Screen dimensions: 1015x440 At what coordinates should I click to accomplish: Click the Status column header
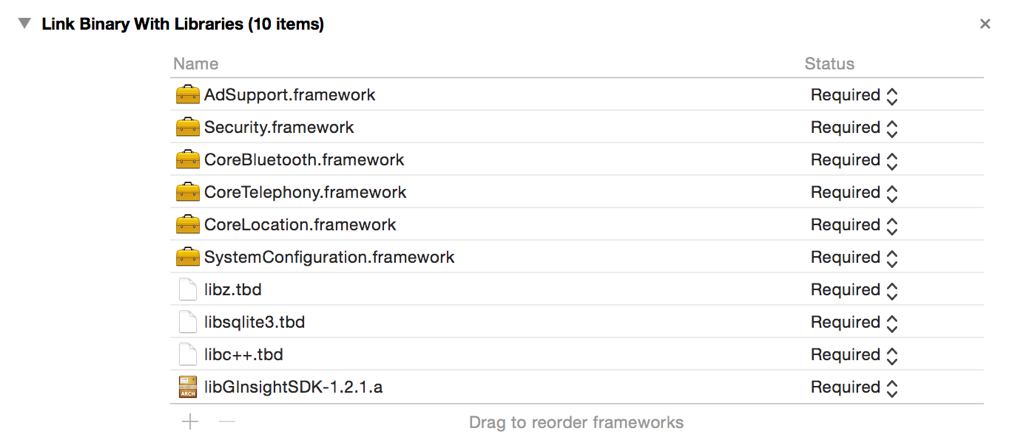829,64
